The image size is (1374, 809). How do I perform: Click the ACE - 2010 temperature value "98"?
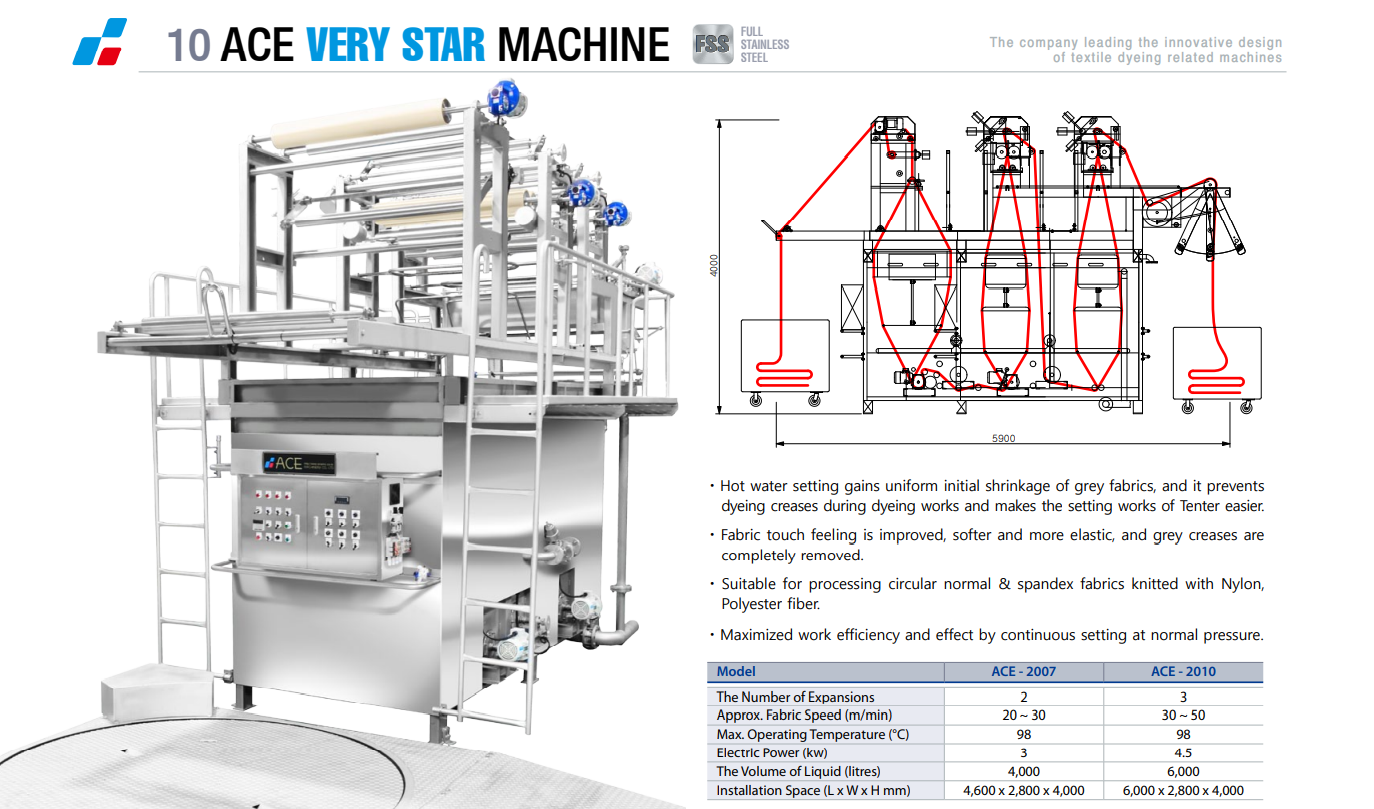[1183, 734]
